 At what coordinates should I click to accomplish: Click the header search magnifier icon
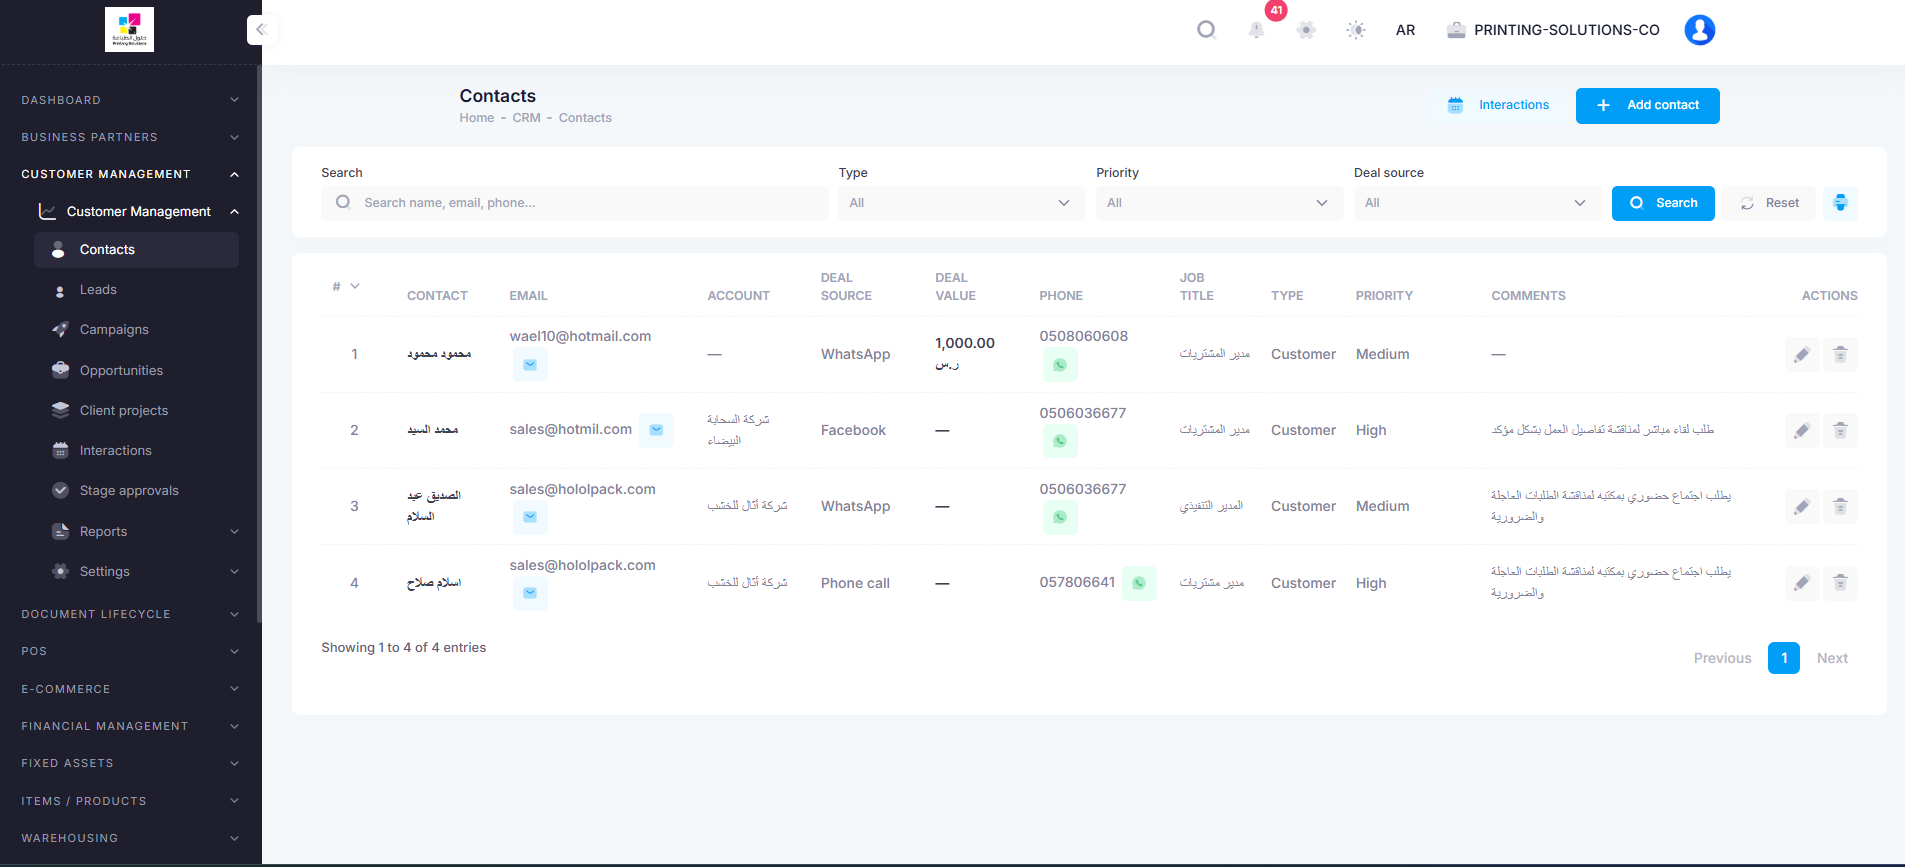(x=1206, y=30)
